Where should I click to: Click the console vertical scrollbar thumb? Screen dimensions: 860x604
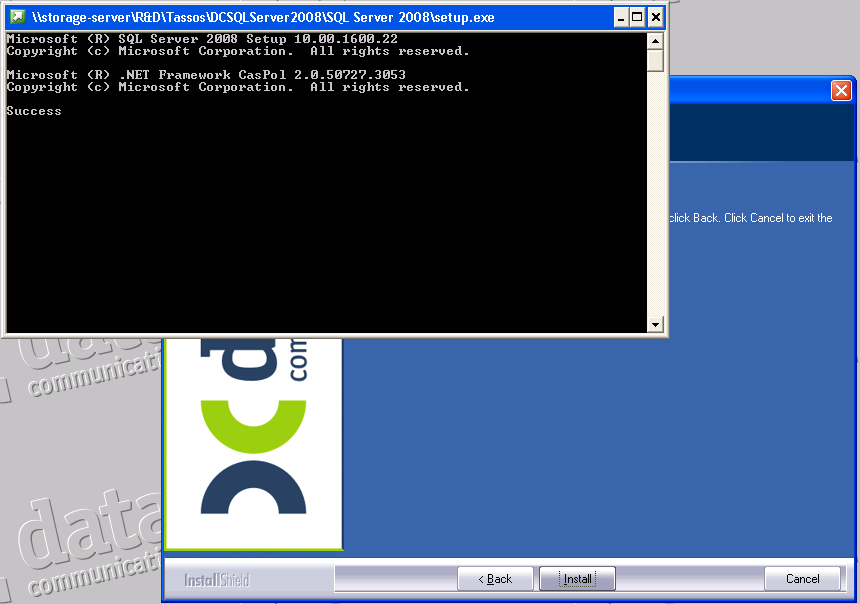tap(655, 60)
